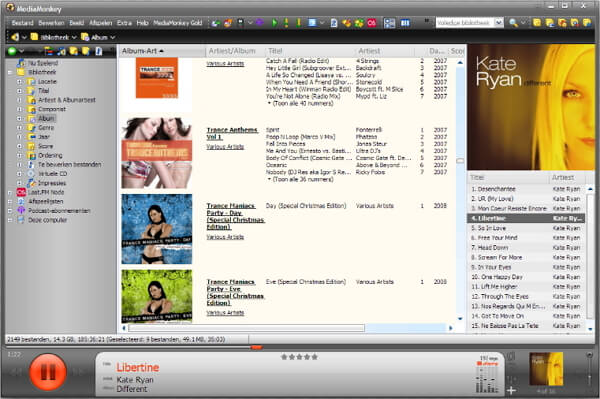This screenshot has height=399, width=600.
Task: Click the blue window icon in toolbar
Action: 312,23
